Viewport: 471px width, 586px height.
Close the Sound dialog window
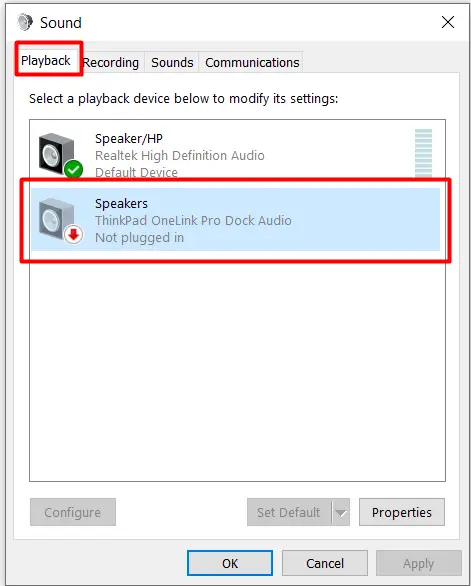[x=448, y=22]
